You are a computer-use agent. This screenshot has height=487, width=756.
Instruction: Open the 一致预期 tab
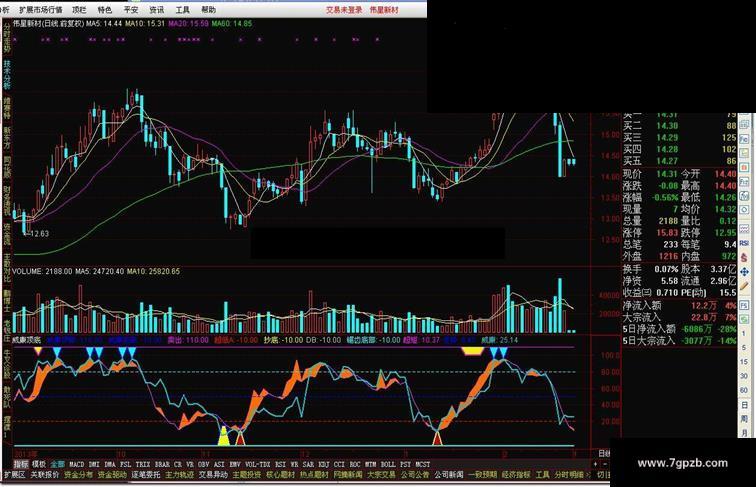(482, 475)
